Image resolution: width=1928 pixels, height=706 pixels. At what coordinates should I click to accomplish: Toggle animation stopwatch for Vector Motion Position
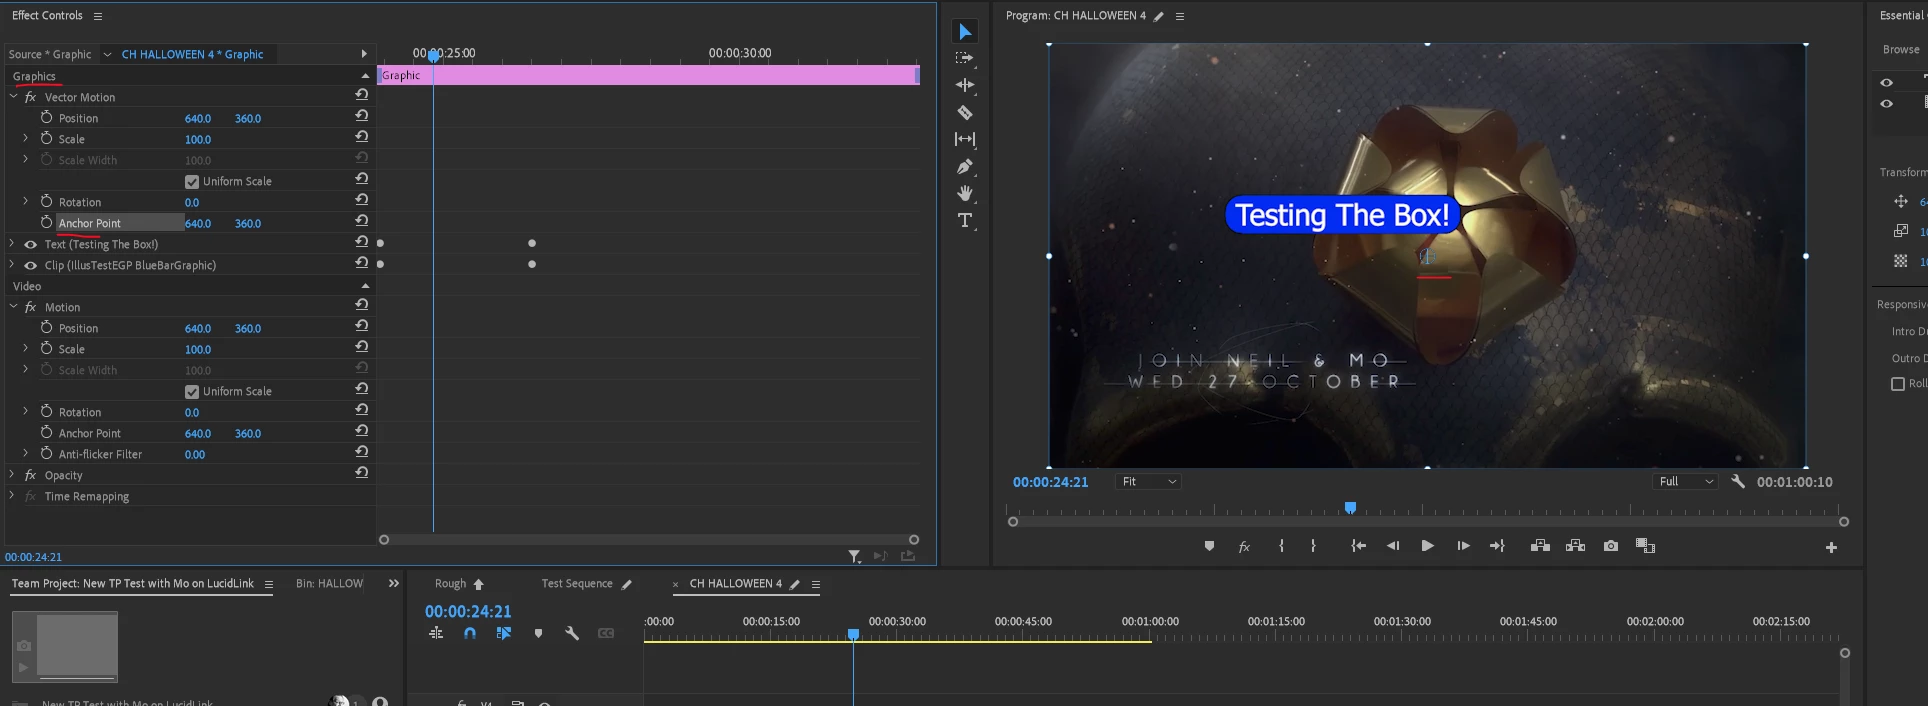point(46,117)
